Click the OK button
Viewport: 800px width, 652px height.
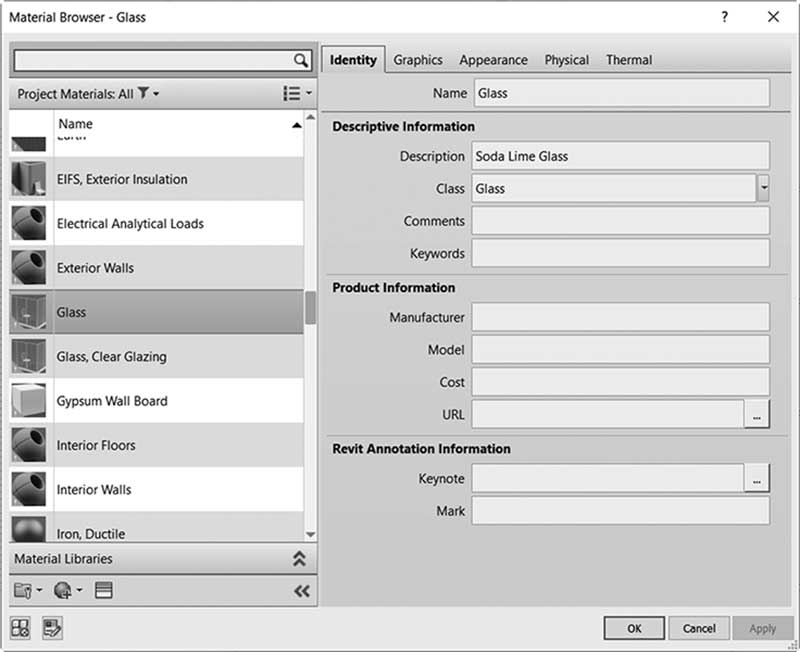(634, 628)
